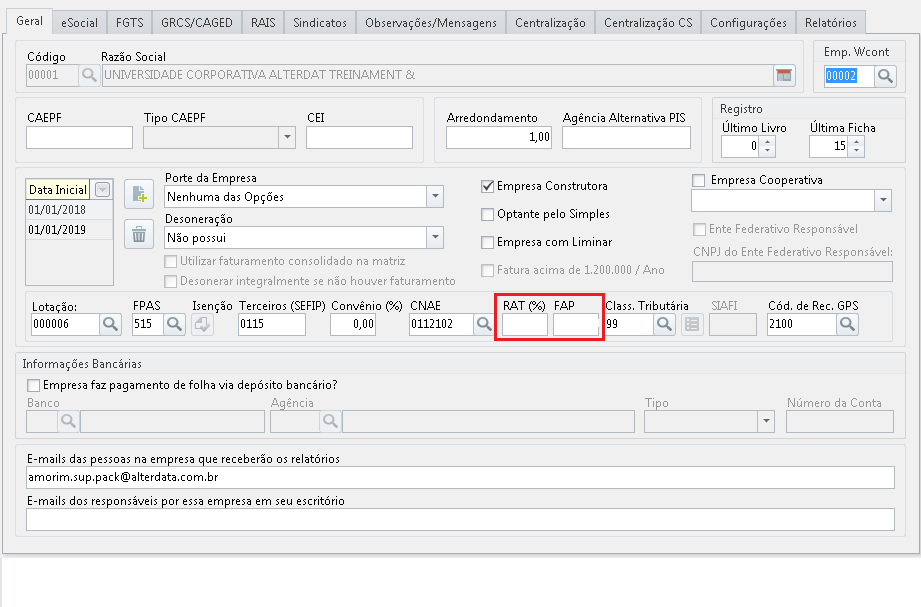Screen dimensions: 921x607
Task: Go to Relatórios tab
Action: click(831, 23)
